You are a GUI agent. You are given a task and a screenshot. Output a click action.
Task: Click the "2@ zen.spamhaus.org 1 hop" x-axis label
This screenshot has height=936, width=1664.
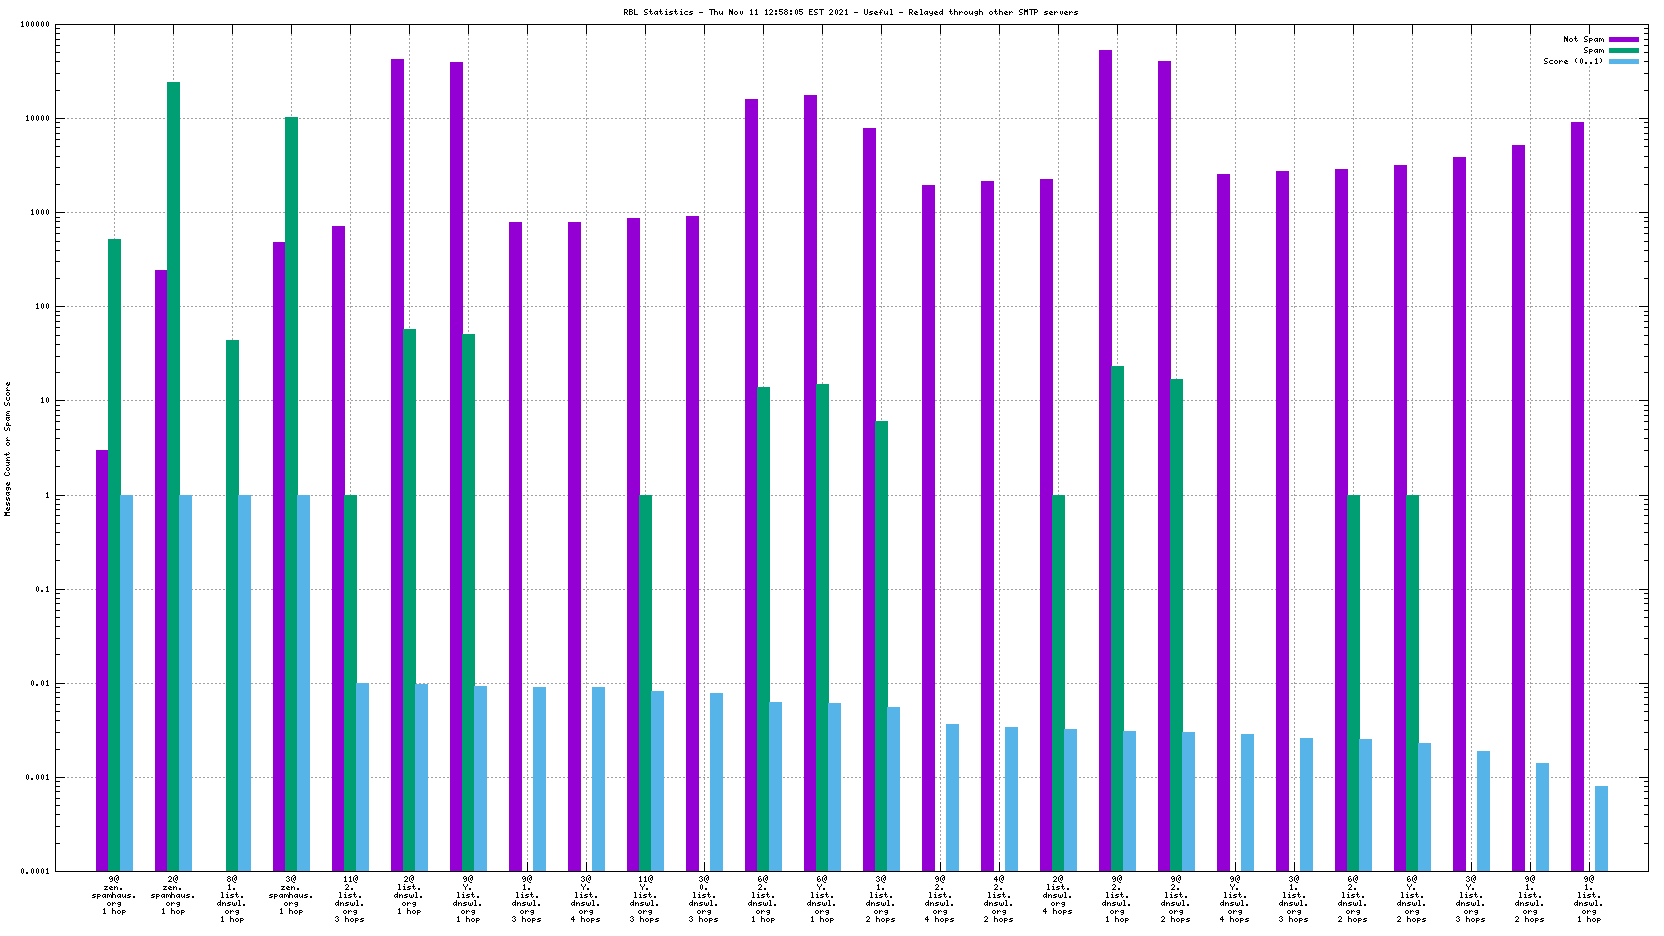pyautogui.click(x=173, y=895)
